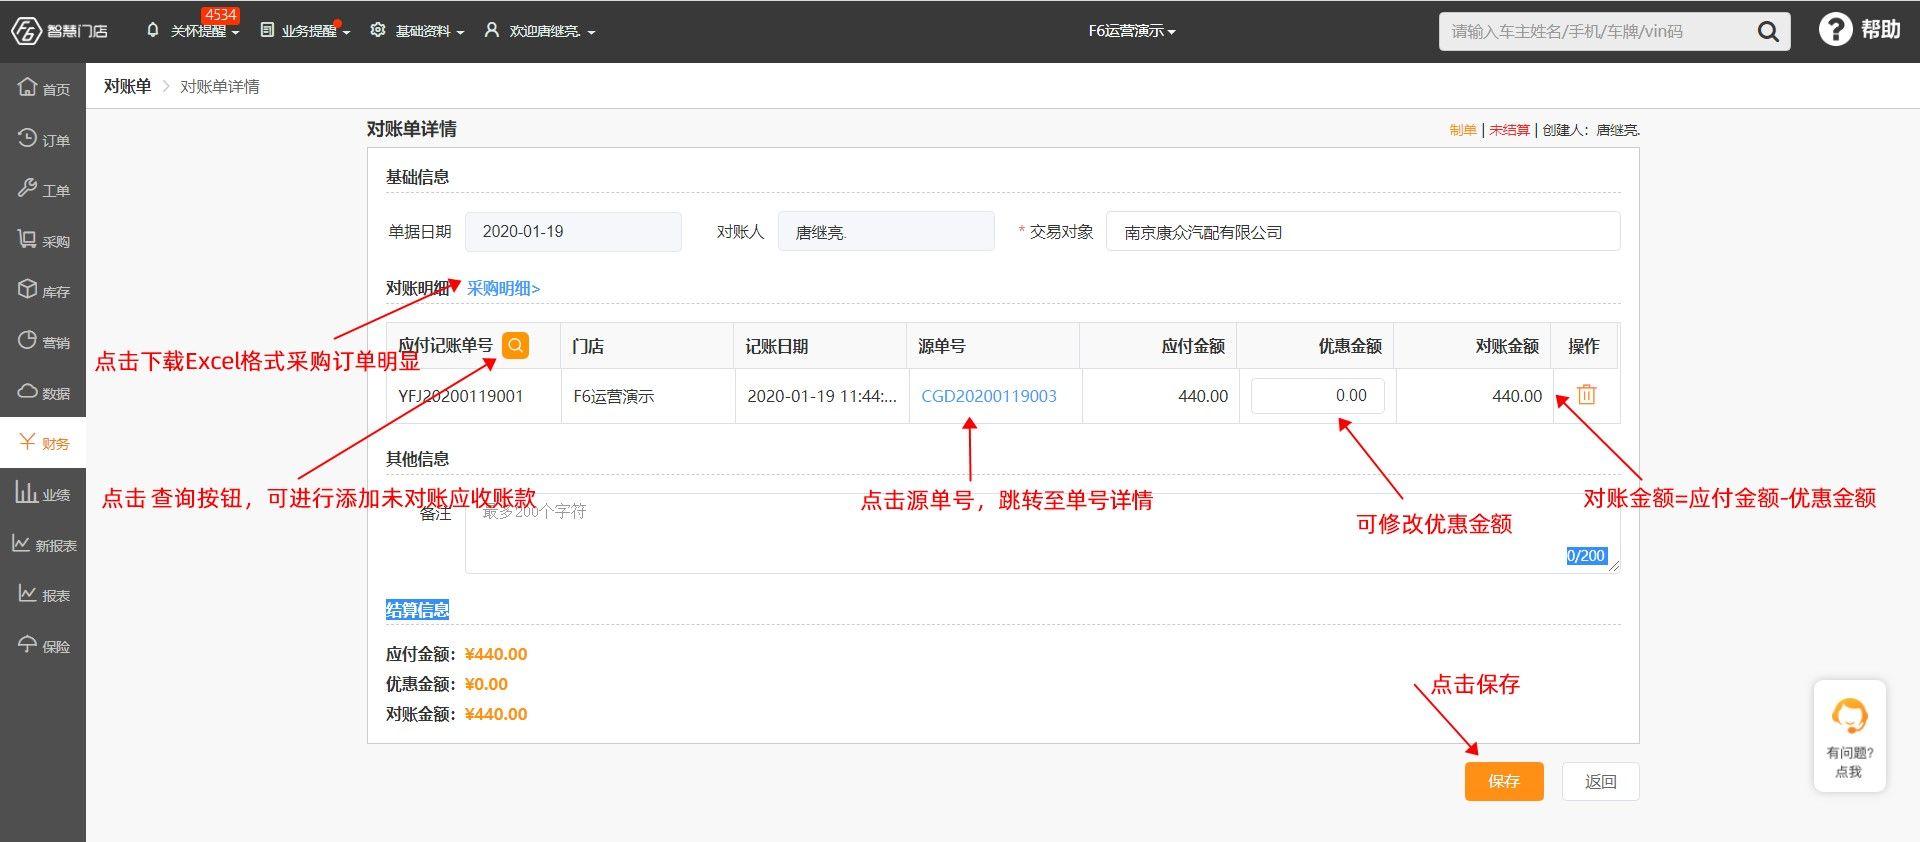1920x842 pixels.
Task: Open 报表 line-chart item in sidebar
Action: (x=43, y=594)
